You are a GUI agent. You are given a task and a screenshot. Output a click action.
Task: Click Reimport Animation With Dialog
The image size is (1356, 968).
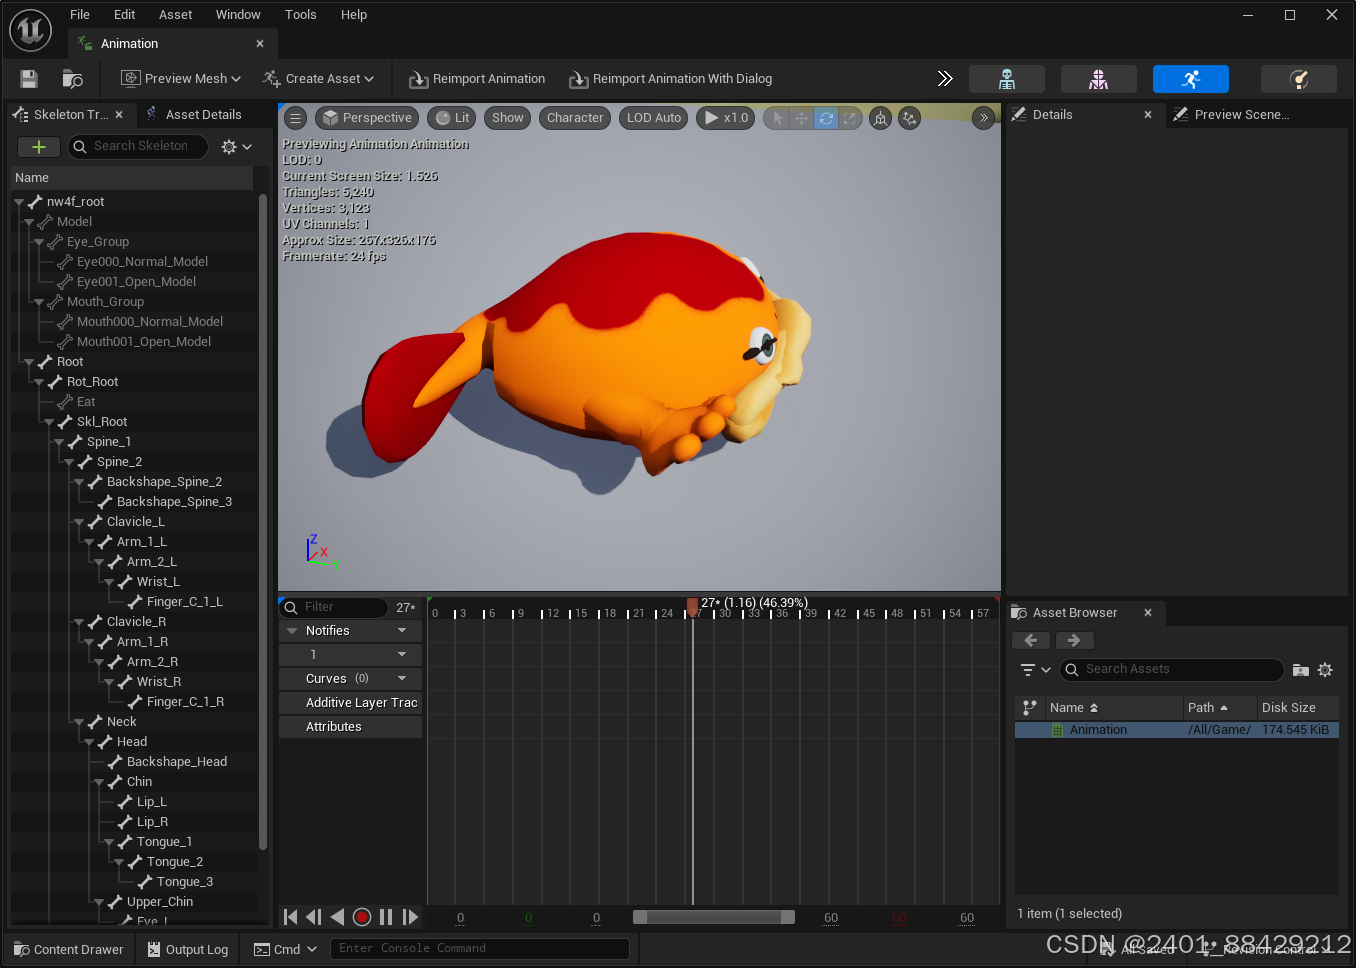coord(671,79)
